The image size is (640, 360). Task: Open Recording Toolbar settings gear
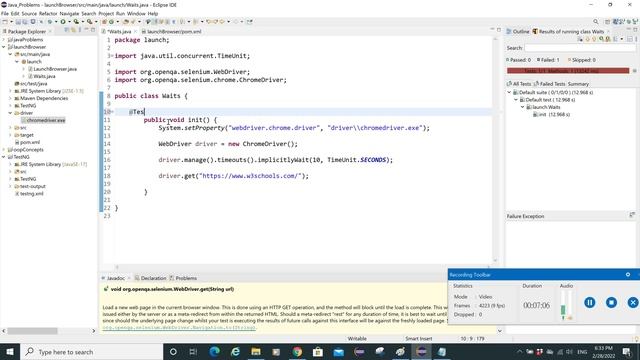(x=628, y=275)
